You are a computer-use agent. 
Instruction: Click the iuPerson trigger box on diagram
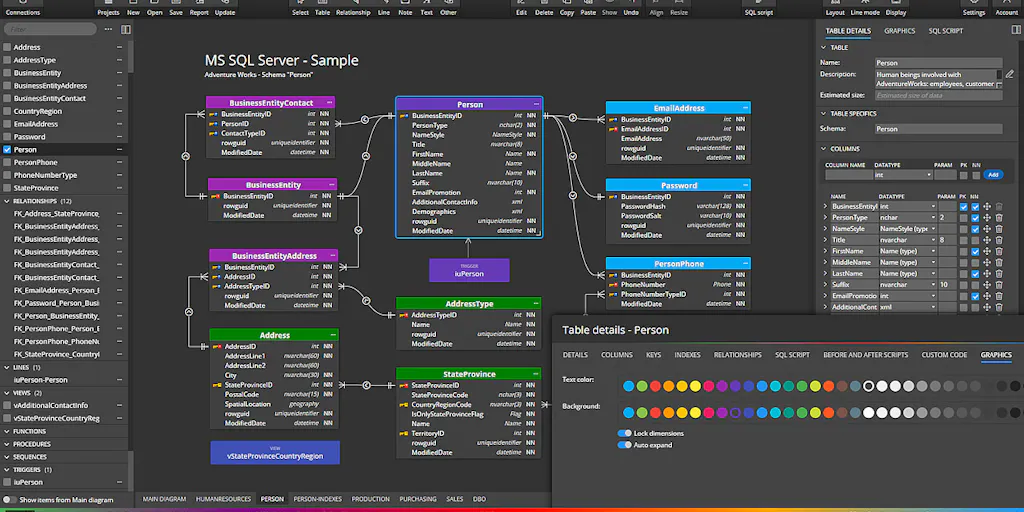pos(469,270)
